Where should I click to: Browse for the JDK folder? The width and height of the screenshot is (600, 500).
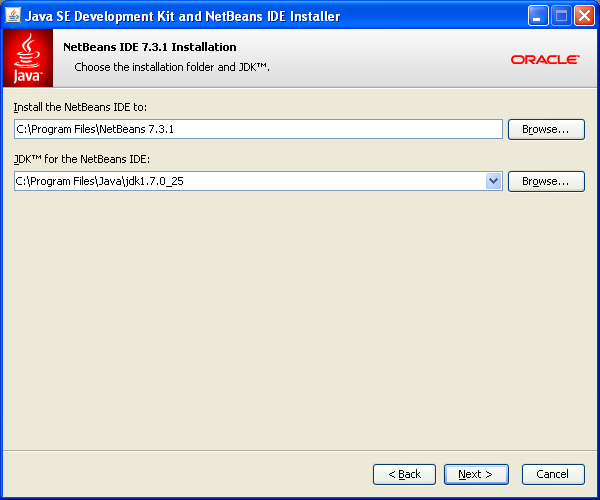point(546,181)
